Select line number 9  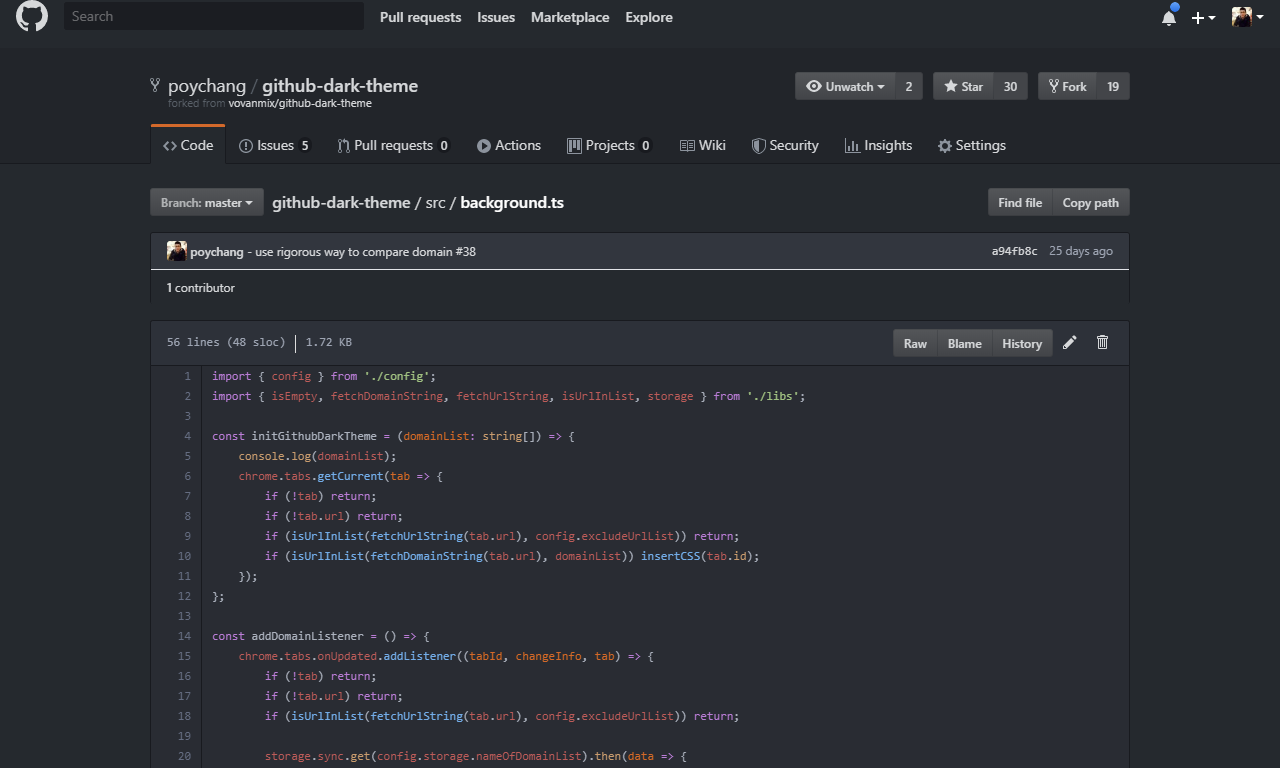(x=186, y=536)
